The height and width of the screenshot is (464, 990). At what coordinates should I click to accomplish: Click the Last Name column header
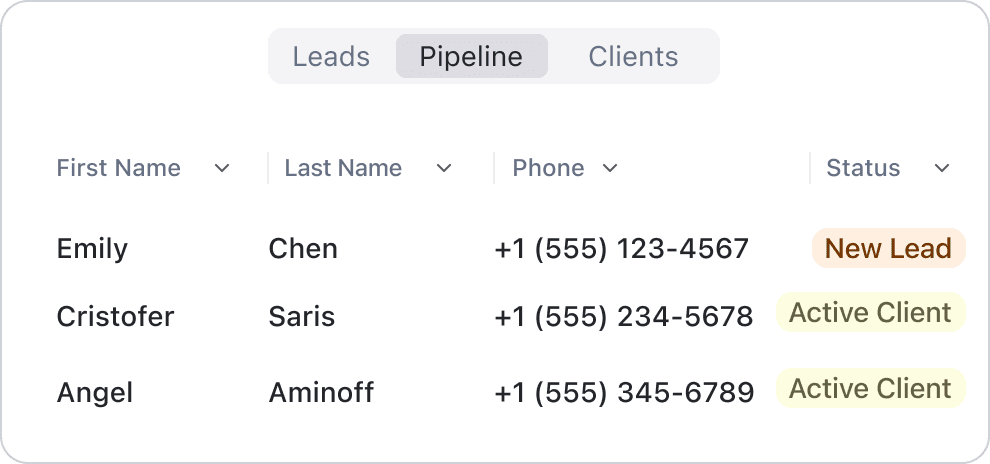pyautogui.click(x=343, y=168)
